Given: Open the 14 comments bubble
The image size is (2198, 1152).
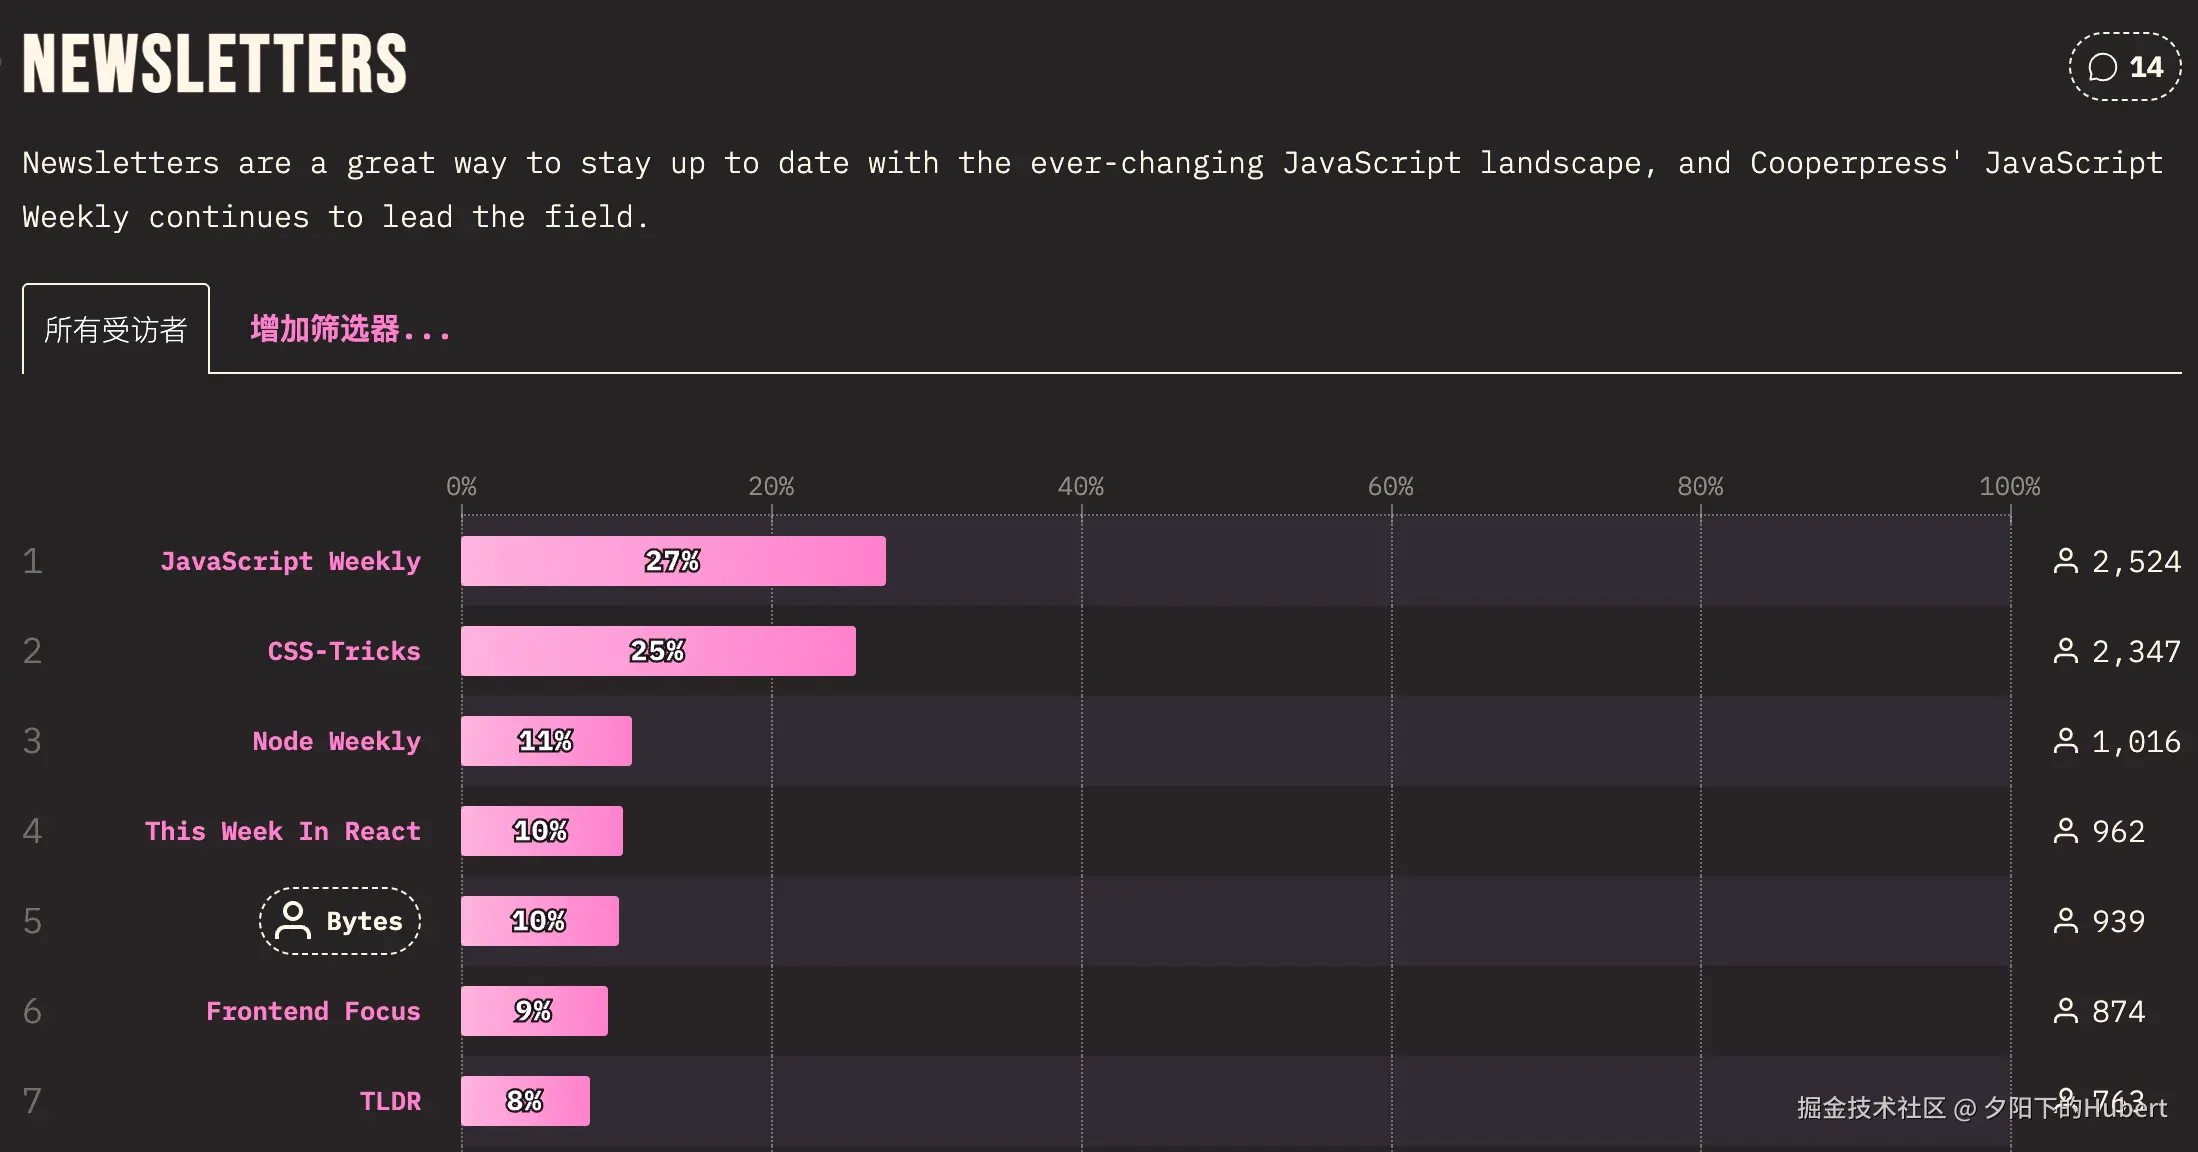Looking at the screenshot, I should pyautogui.click(x=2125, y=67).
